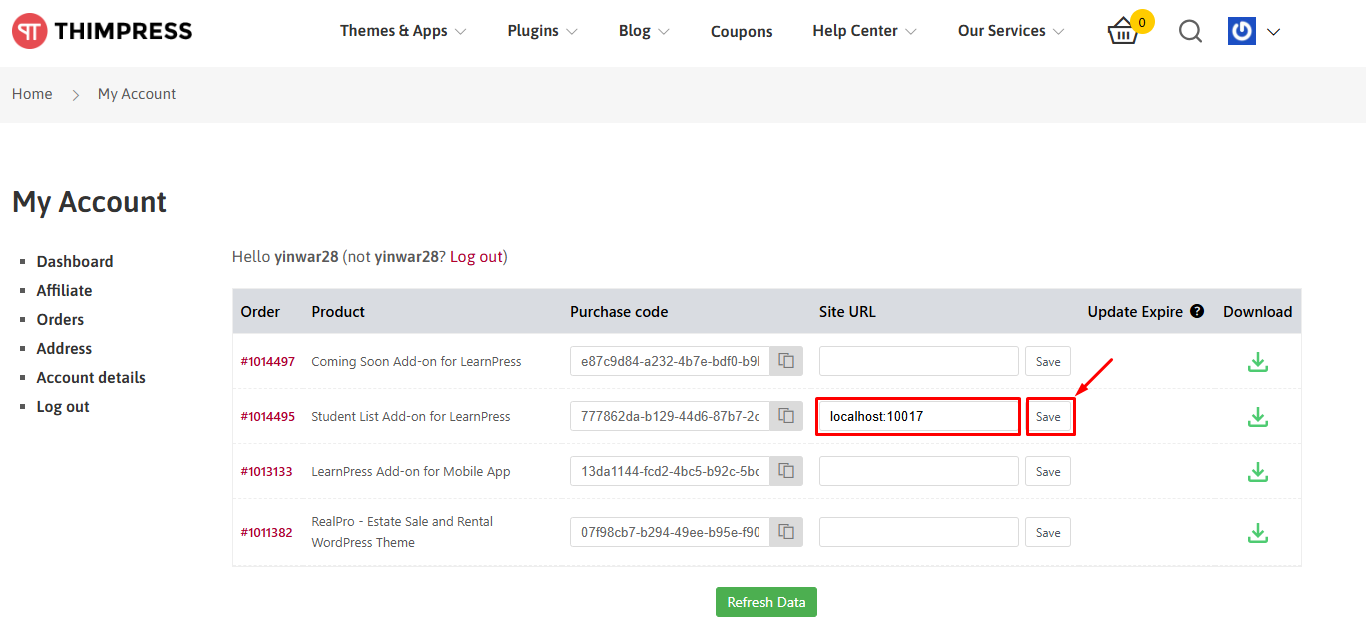Viewport: 1366px width, 630px height.
Task: Expand the Blog menu
Action: coord(644,31)
